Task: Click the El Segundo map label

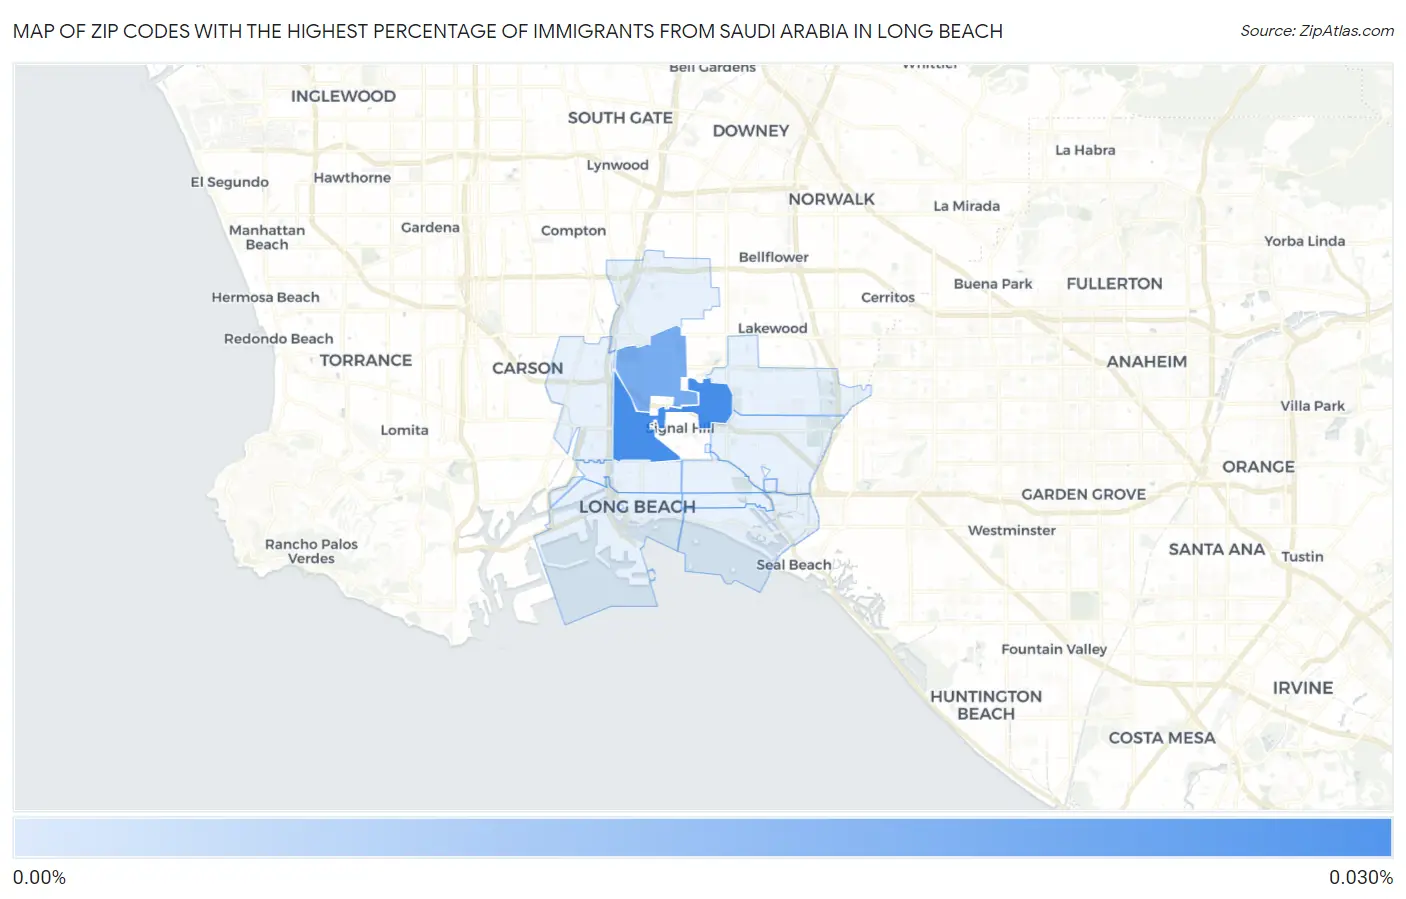Action: [x=229, y=182]
